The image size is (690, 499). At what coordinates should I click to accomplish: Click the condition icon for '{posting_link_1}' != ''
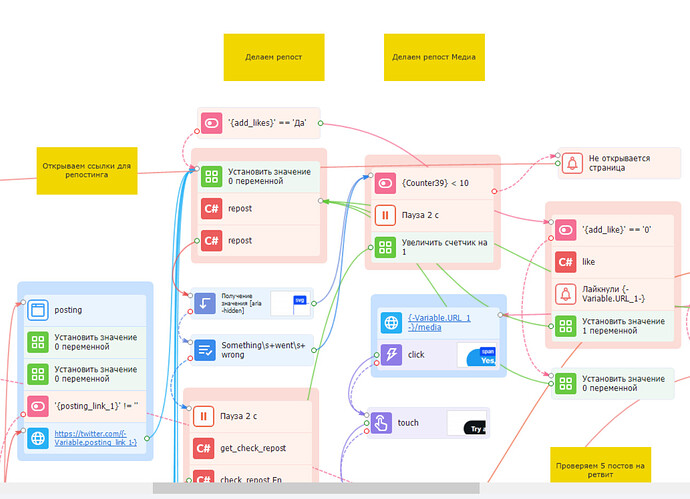(x=38, y=406)
